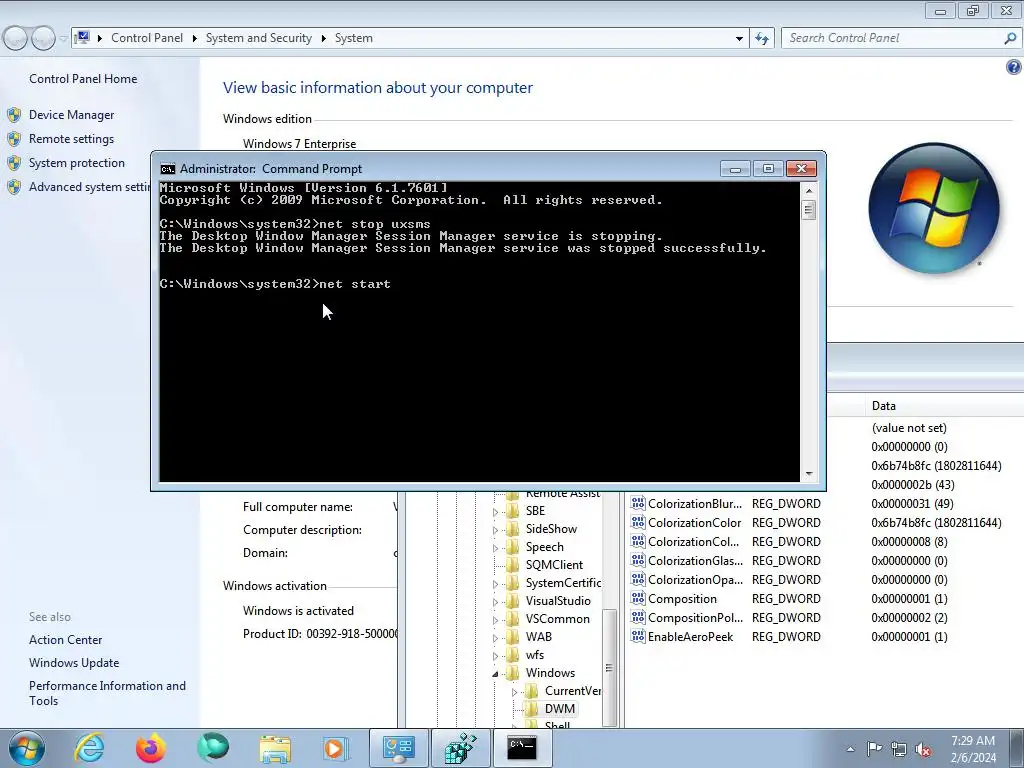This screenshot has height=768, width=1024.
Task: Show hidden tray icons arrow
Action: [850, 749]
